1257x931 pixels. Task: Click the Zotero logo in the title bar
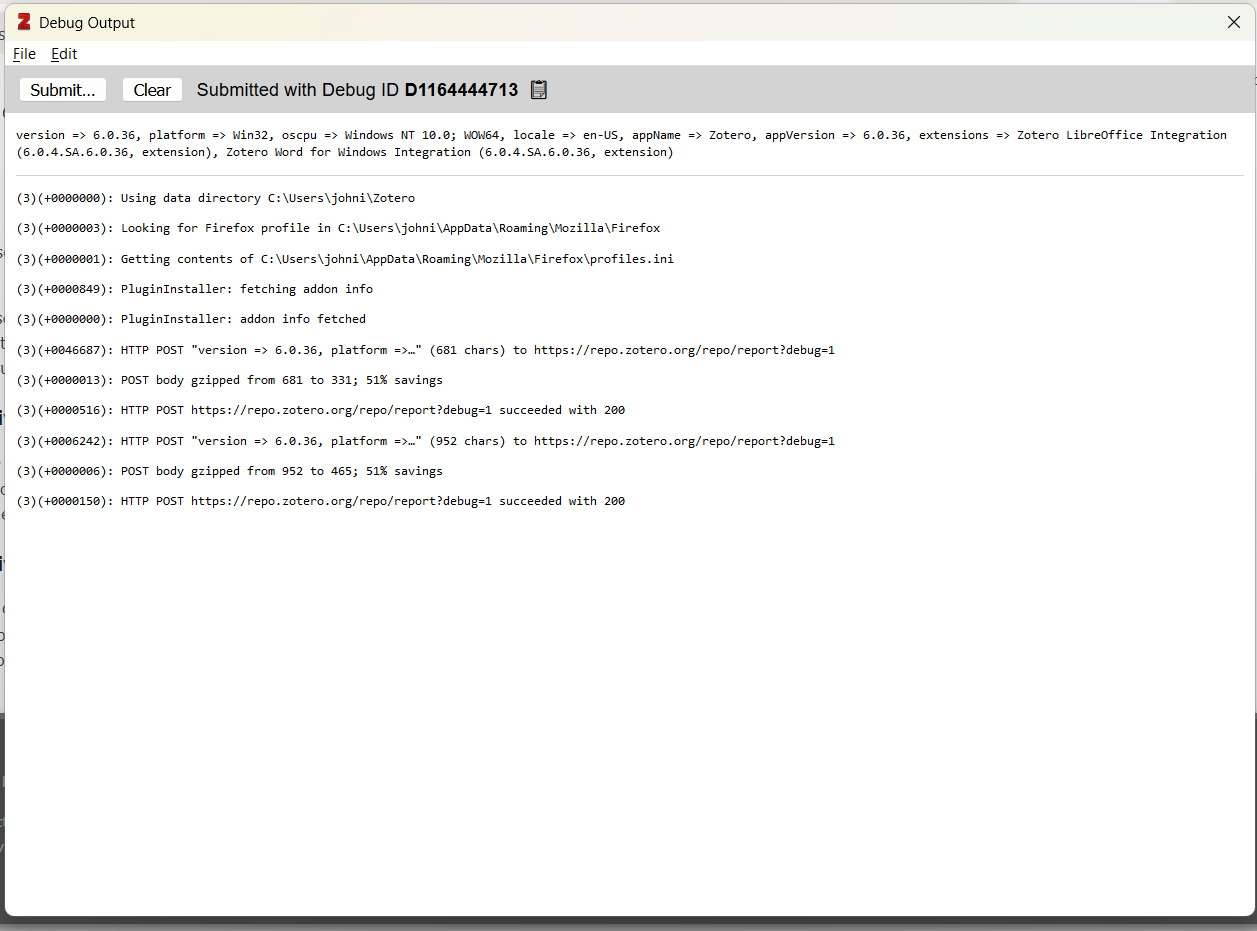[x=24, y=22]
